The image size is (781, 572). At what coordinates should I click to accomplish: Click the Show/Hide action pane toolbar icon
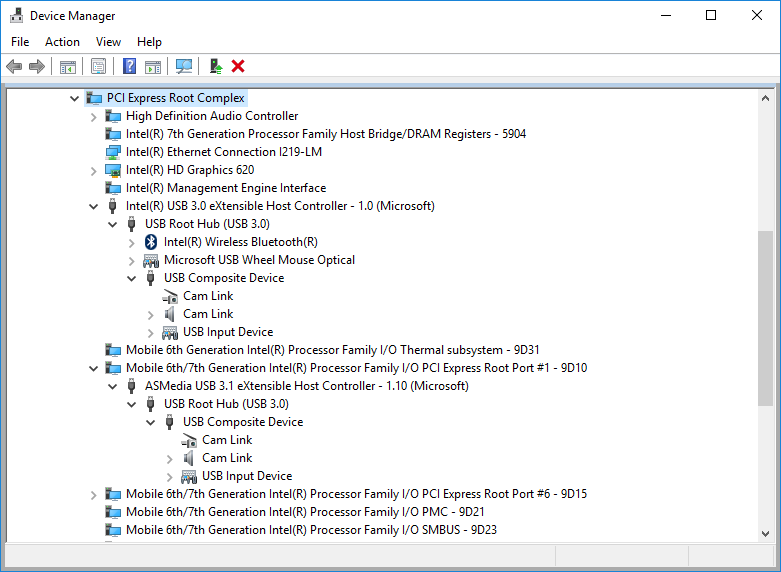click(153, 66)
